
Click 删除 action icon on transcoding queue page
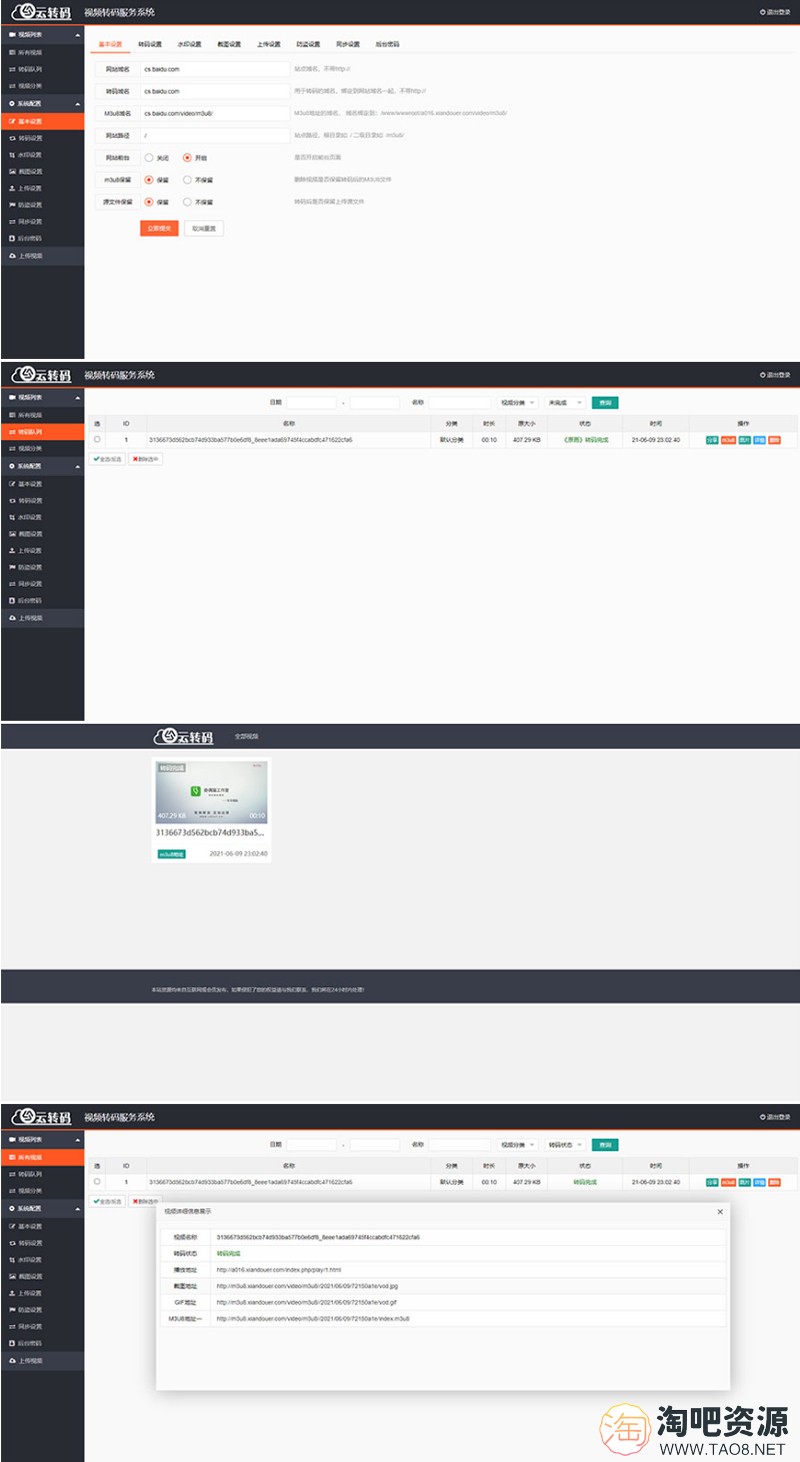(775, 440)
